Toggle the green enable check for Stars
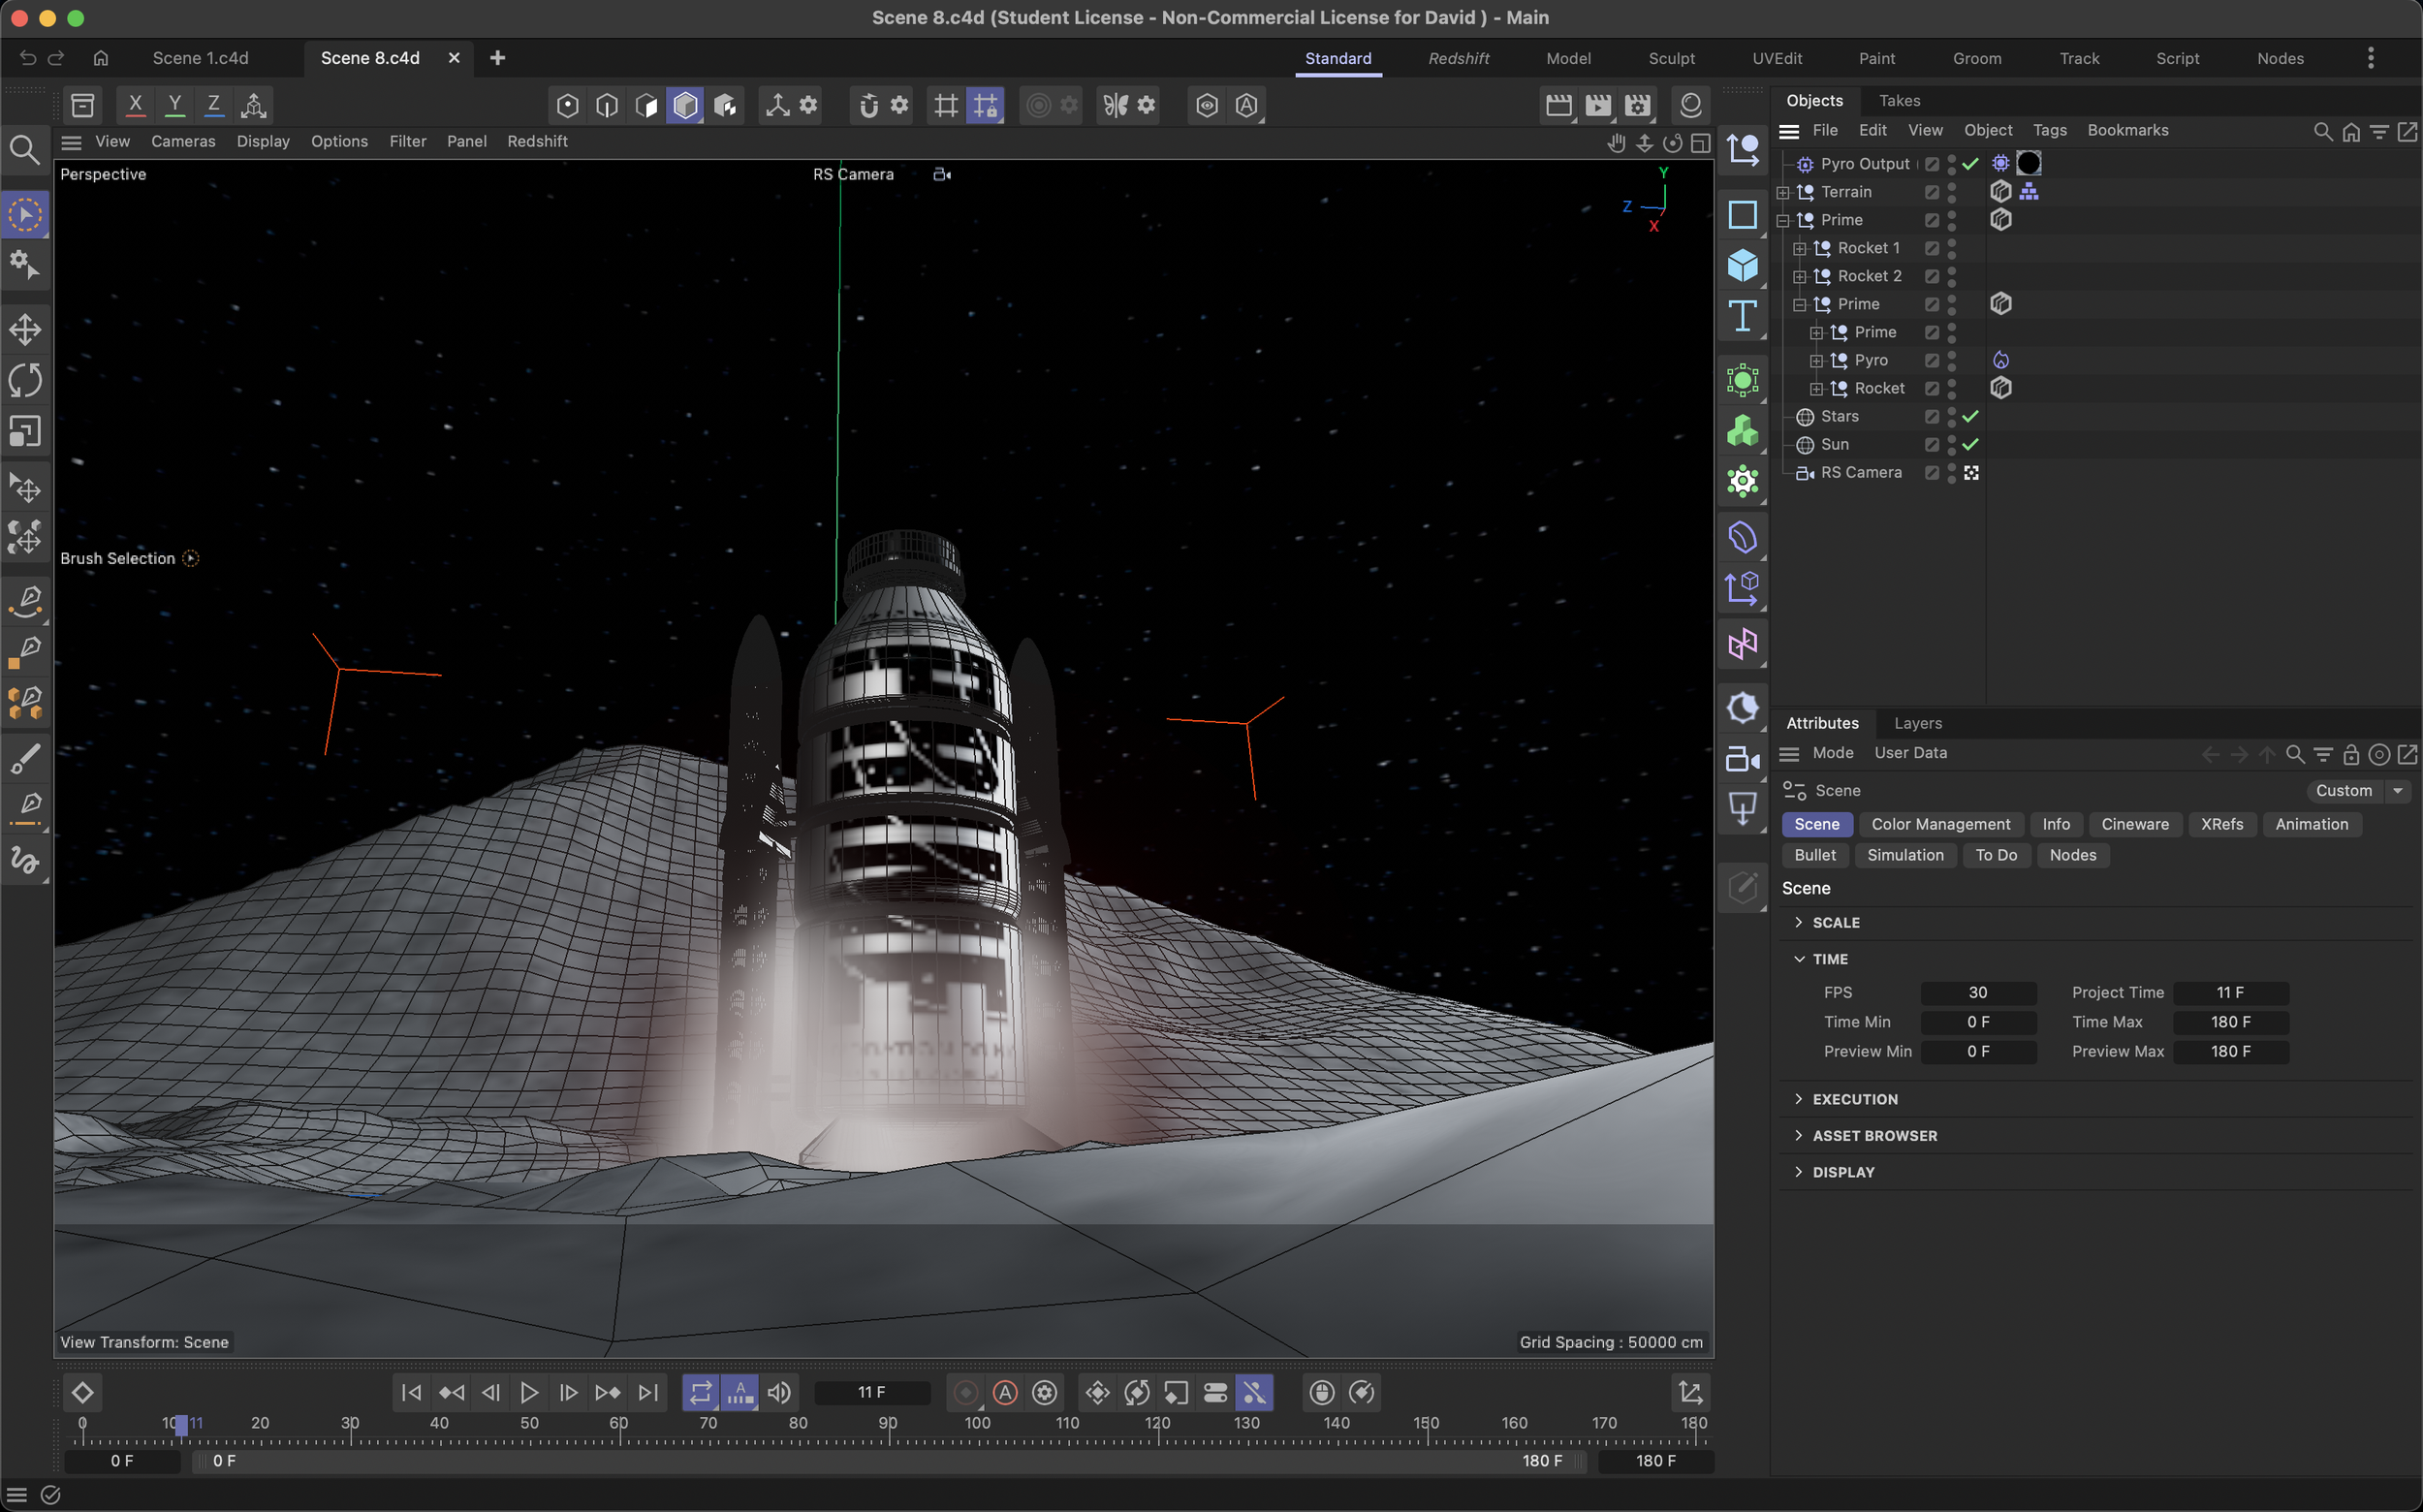 pos(1970,416)
